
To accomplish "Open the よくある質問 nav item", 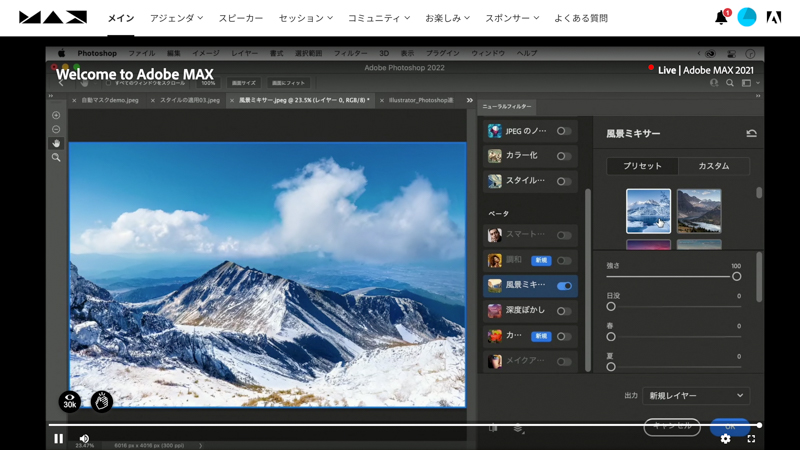I will pyautogui.click(x=581, y=18).
